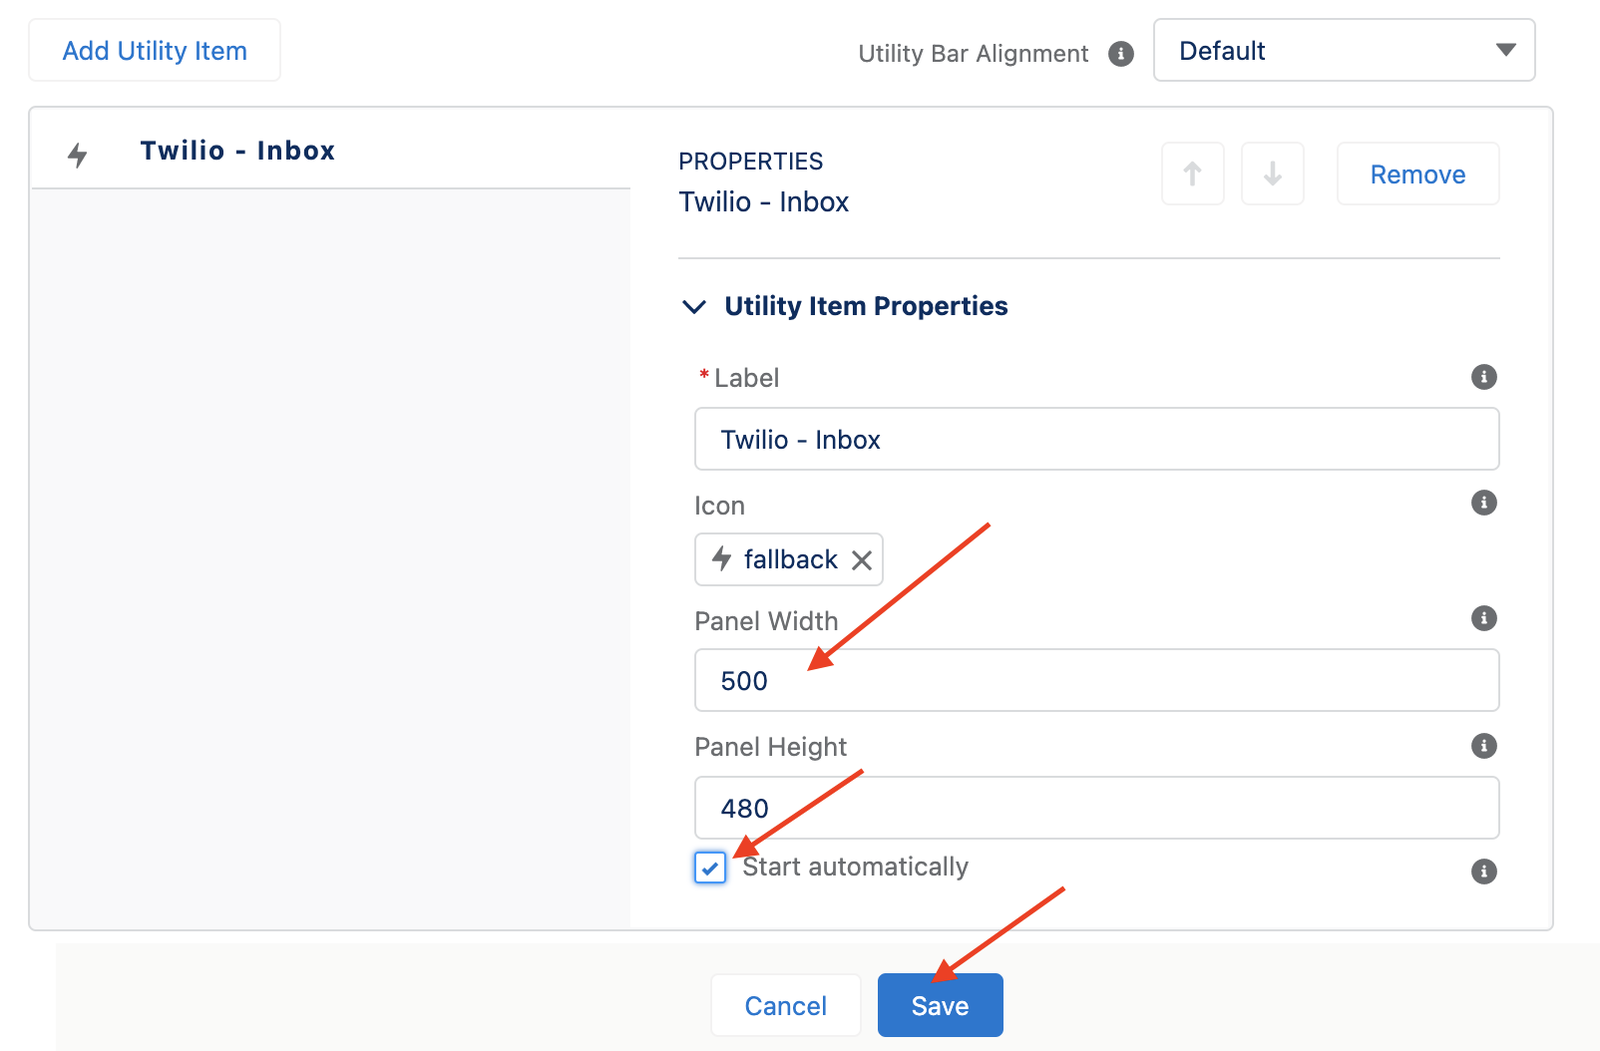Click Add Utility Item
Screen dimensions: 1600x1051
point(154,50)
